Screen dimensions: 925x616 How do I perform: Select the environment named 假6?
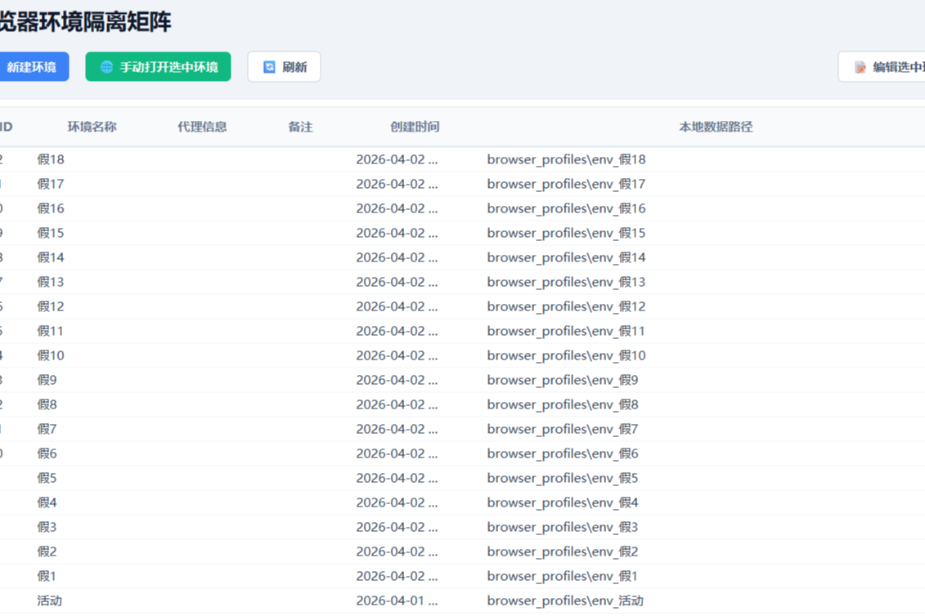pos(47,453)
